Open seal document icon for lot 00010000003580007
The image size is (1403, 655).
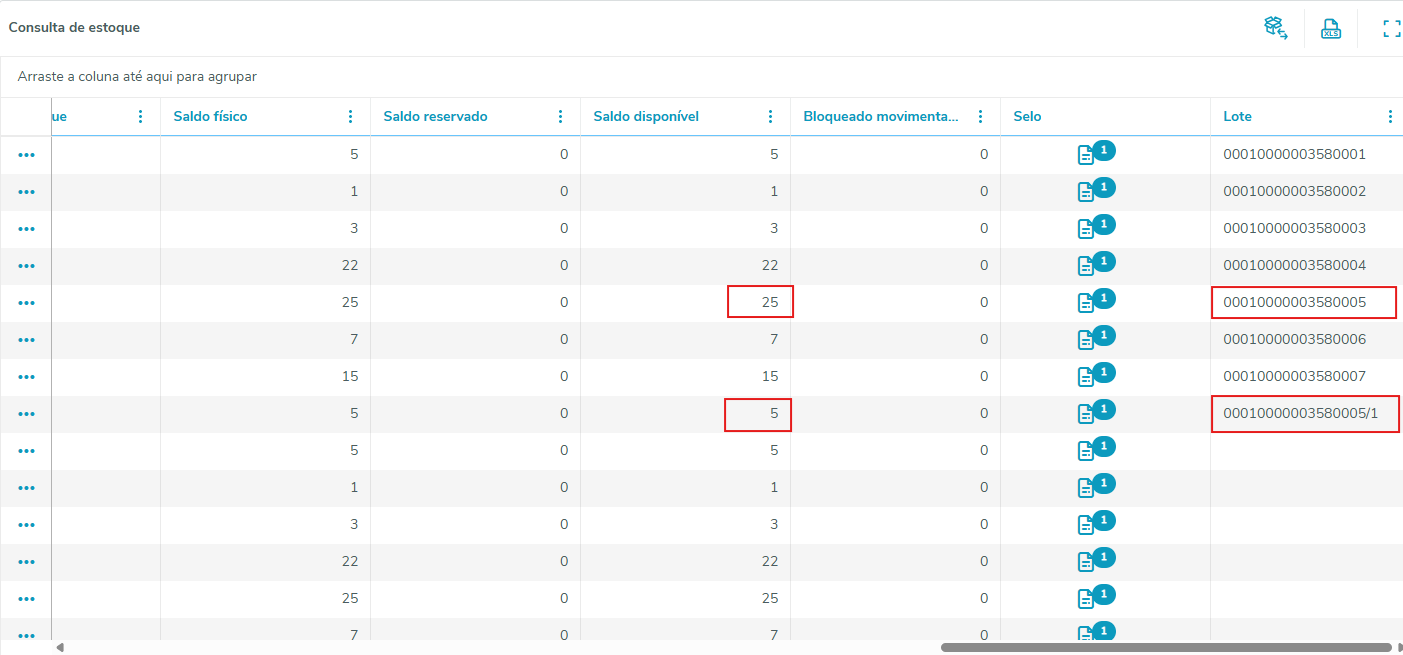pyautogui.click(x=1086, y=377)
